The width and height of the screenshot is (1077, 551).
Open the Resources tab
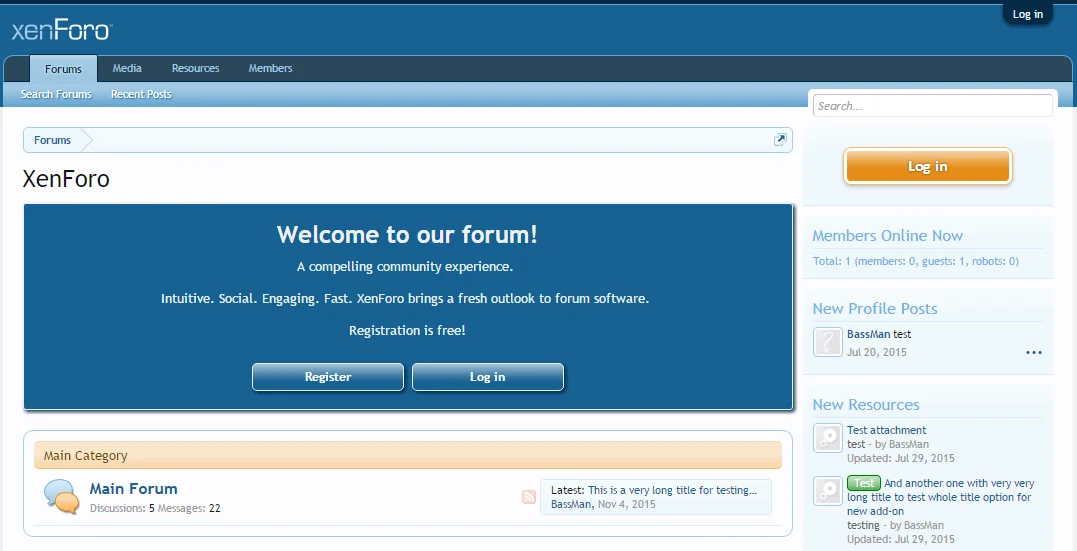(x=195, y=68)
